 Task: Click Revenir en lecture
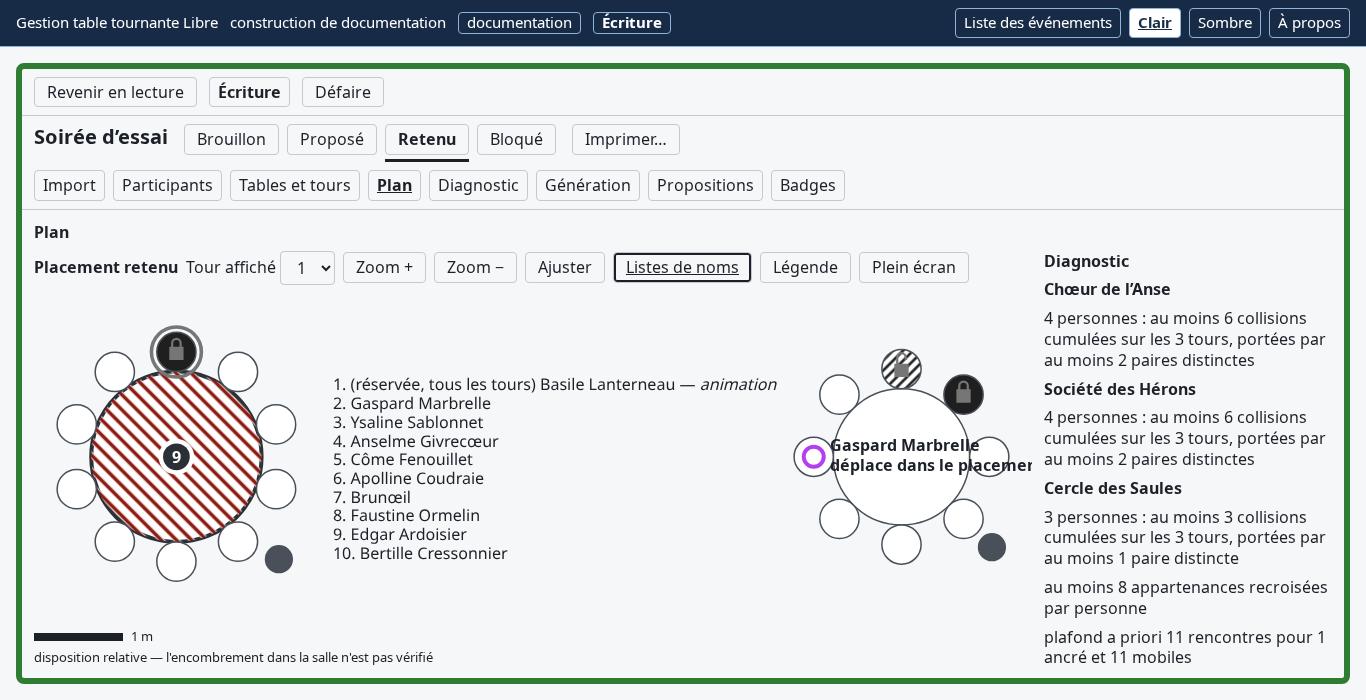115,93
